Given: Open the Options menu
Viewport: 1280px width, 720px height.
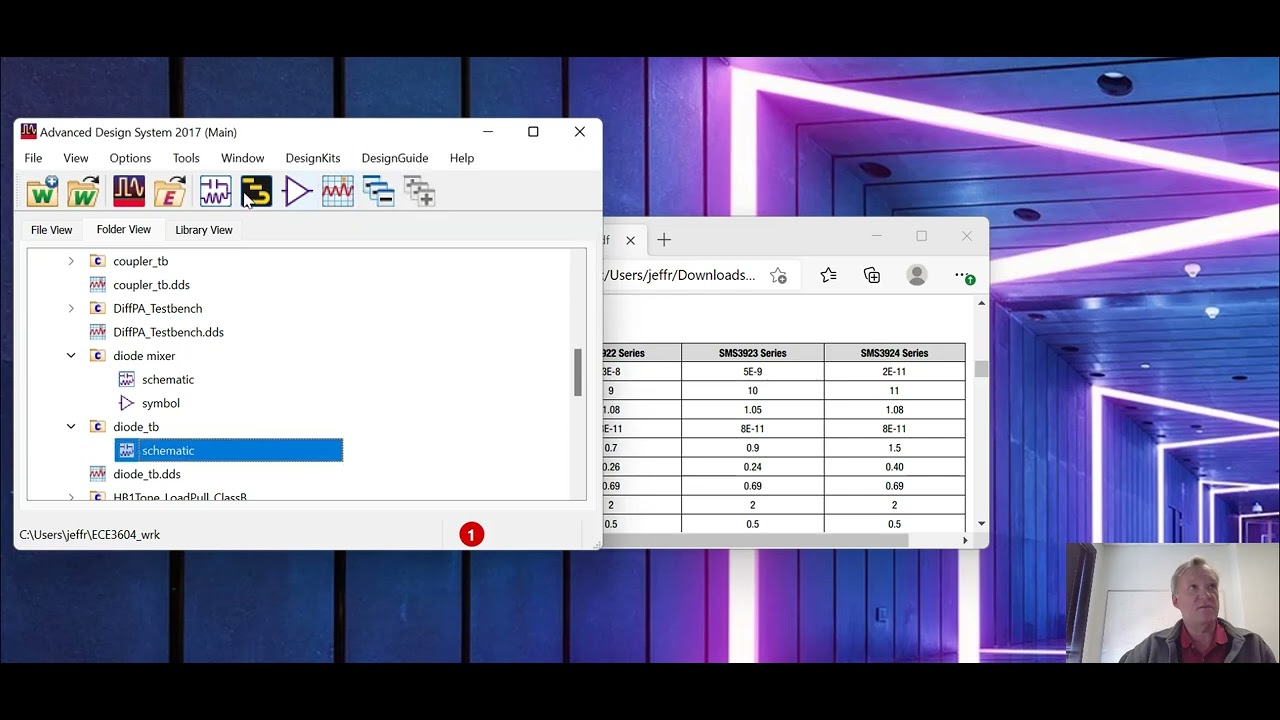Looking at the screenshot, I should 130,158.
